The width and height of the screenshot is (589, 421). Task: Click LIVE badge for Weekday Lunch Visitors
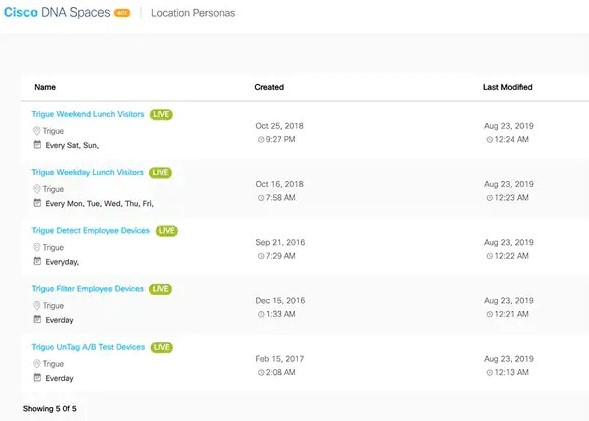(x=160, y=173)
